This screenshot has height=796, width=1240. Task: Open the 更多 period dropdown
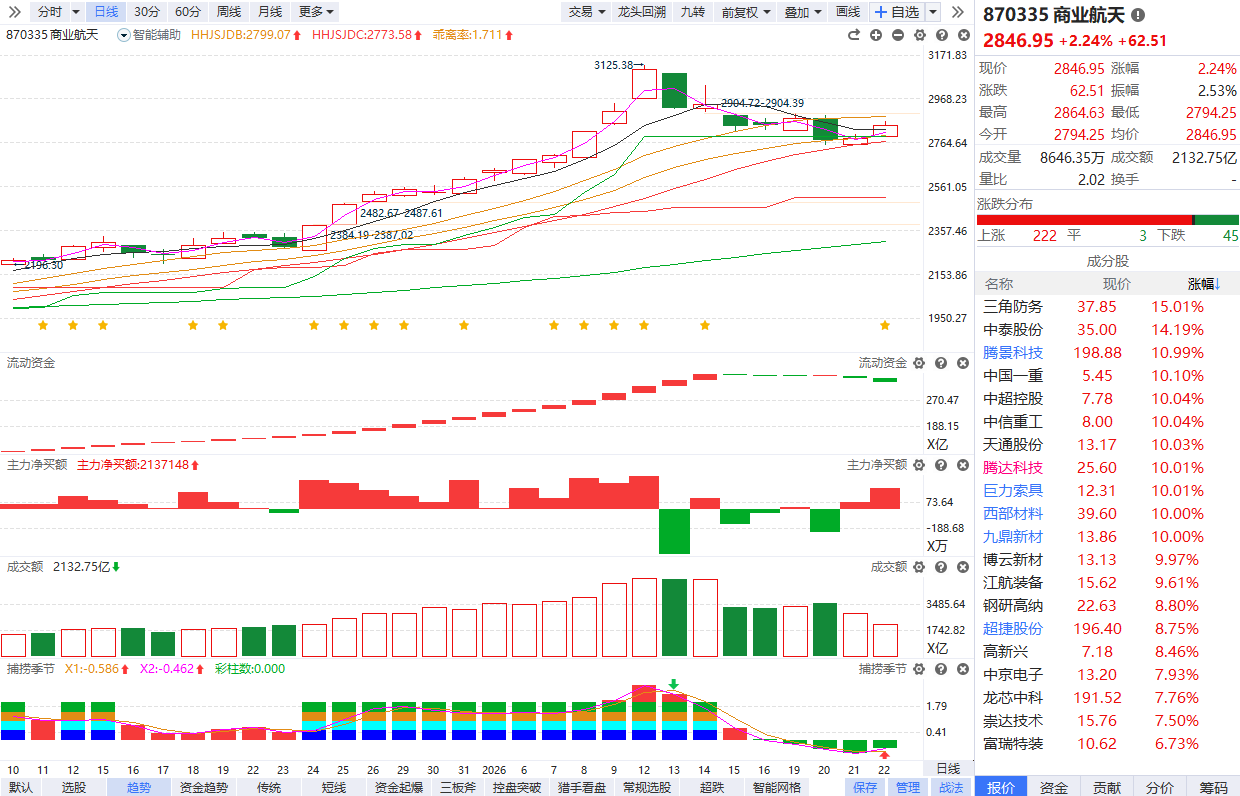[x=317, y=12]
